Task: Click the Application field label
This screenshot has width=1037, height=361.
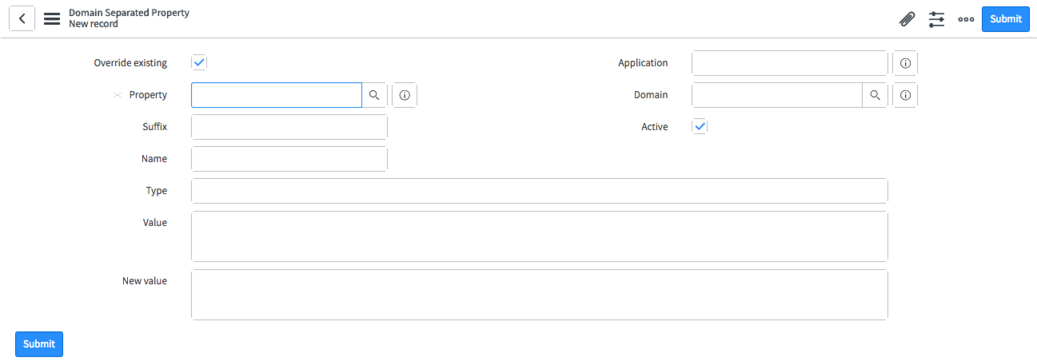Action: pos(643,63)
